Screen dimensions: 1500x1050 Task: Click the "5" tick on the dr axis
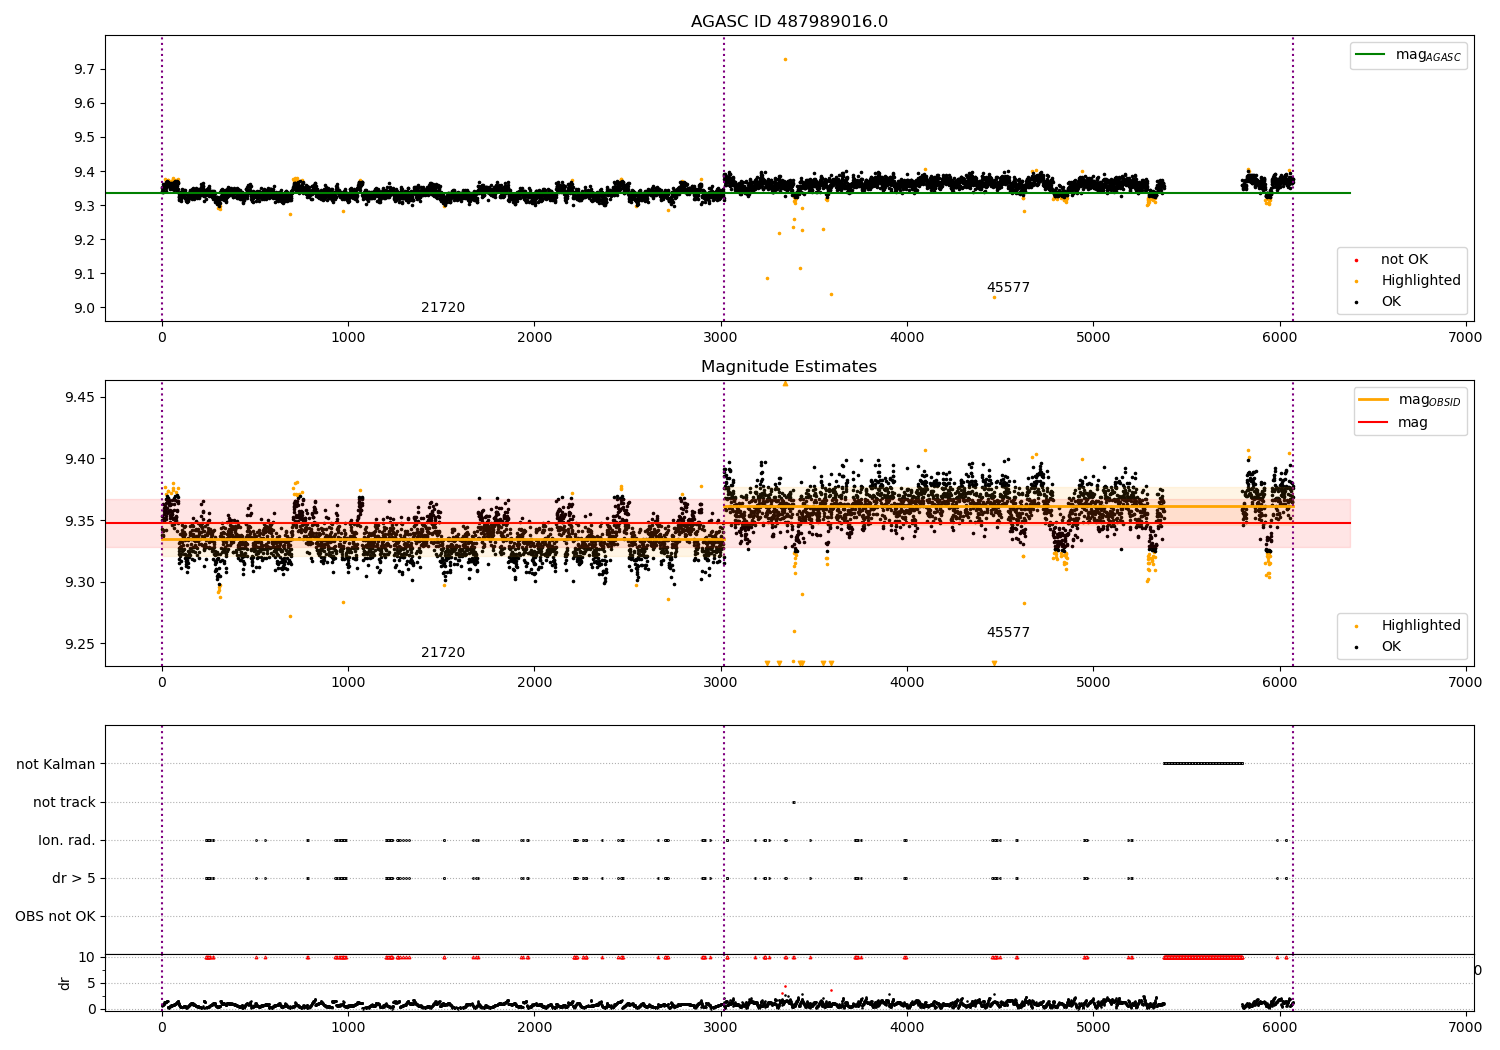click(x=92, y=983)
